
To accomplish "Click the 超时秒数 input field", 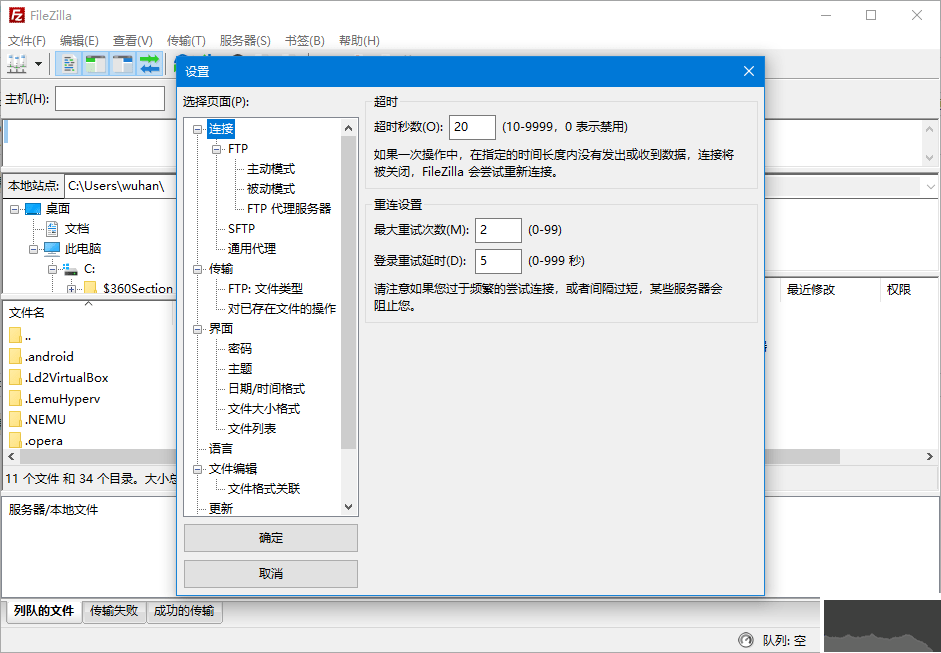I will 472,127.
